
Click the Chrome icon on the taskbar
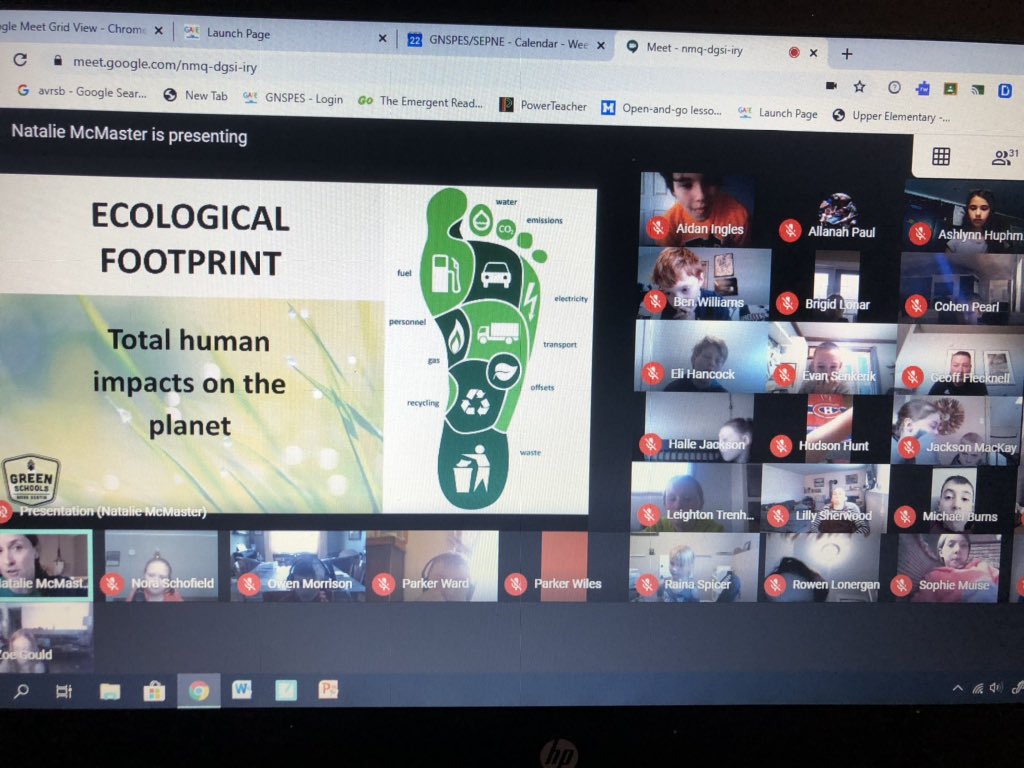[199, 690]
